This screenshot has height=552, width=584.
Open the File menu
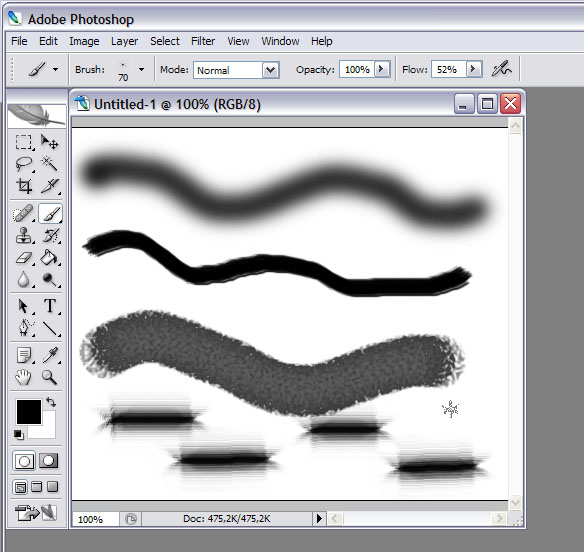coord(19,41)
